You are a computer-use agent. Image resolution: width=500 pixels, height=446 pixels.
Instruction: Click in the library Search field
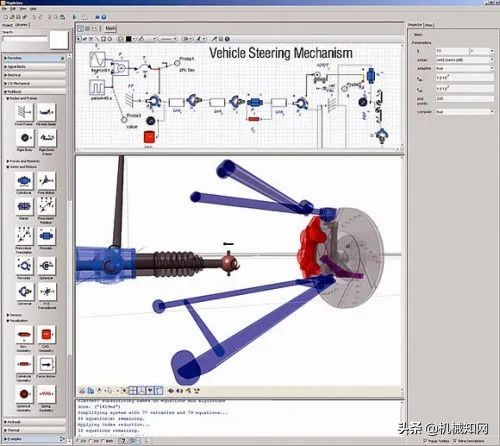coord(25,39)
